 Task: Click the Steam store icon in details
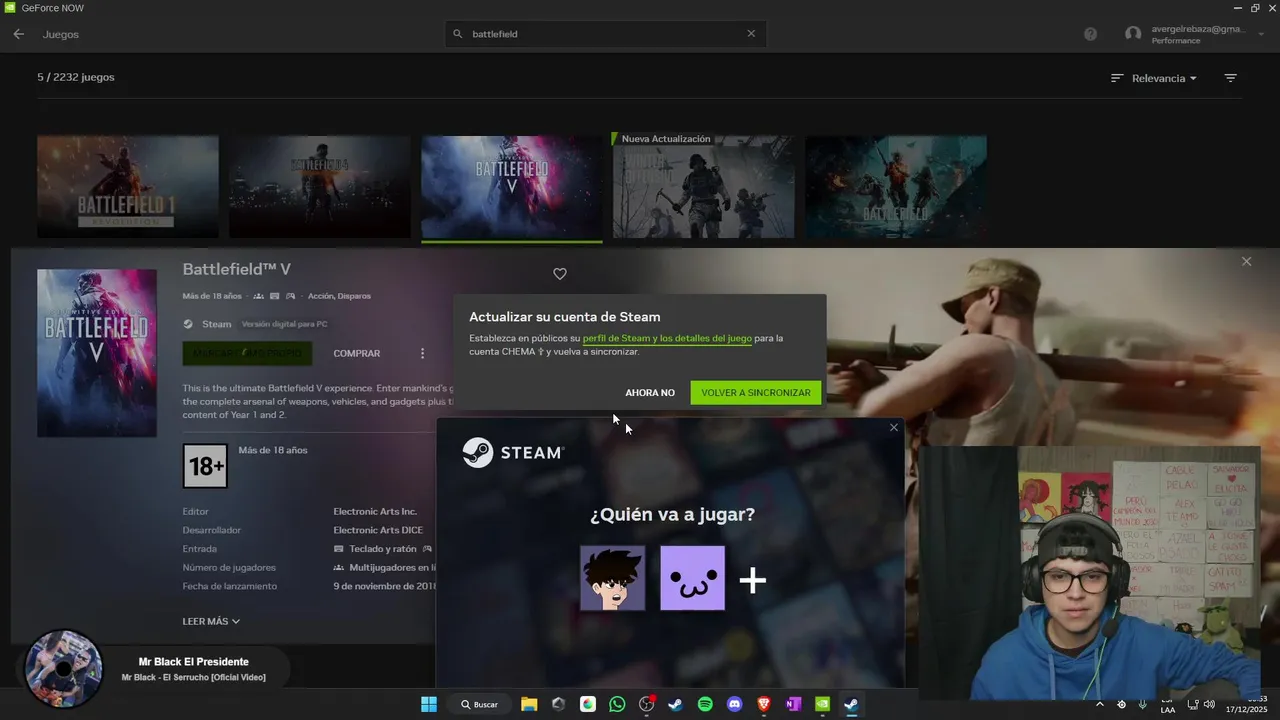188,324
